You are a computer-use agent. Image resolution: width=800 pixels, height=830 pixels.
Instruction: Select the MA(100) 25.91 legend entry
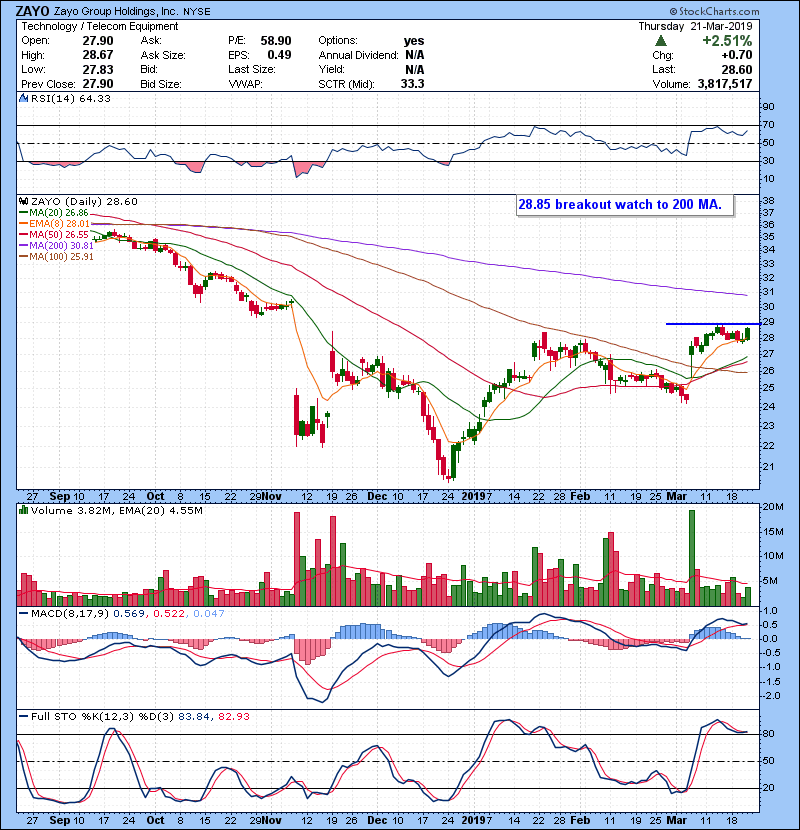(x=56, y=257)
